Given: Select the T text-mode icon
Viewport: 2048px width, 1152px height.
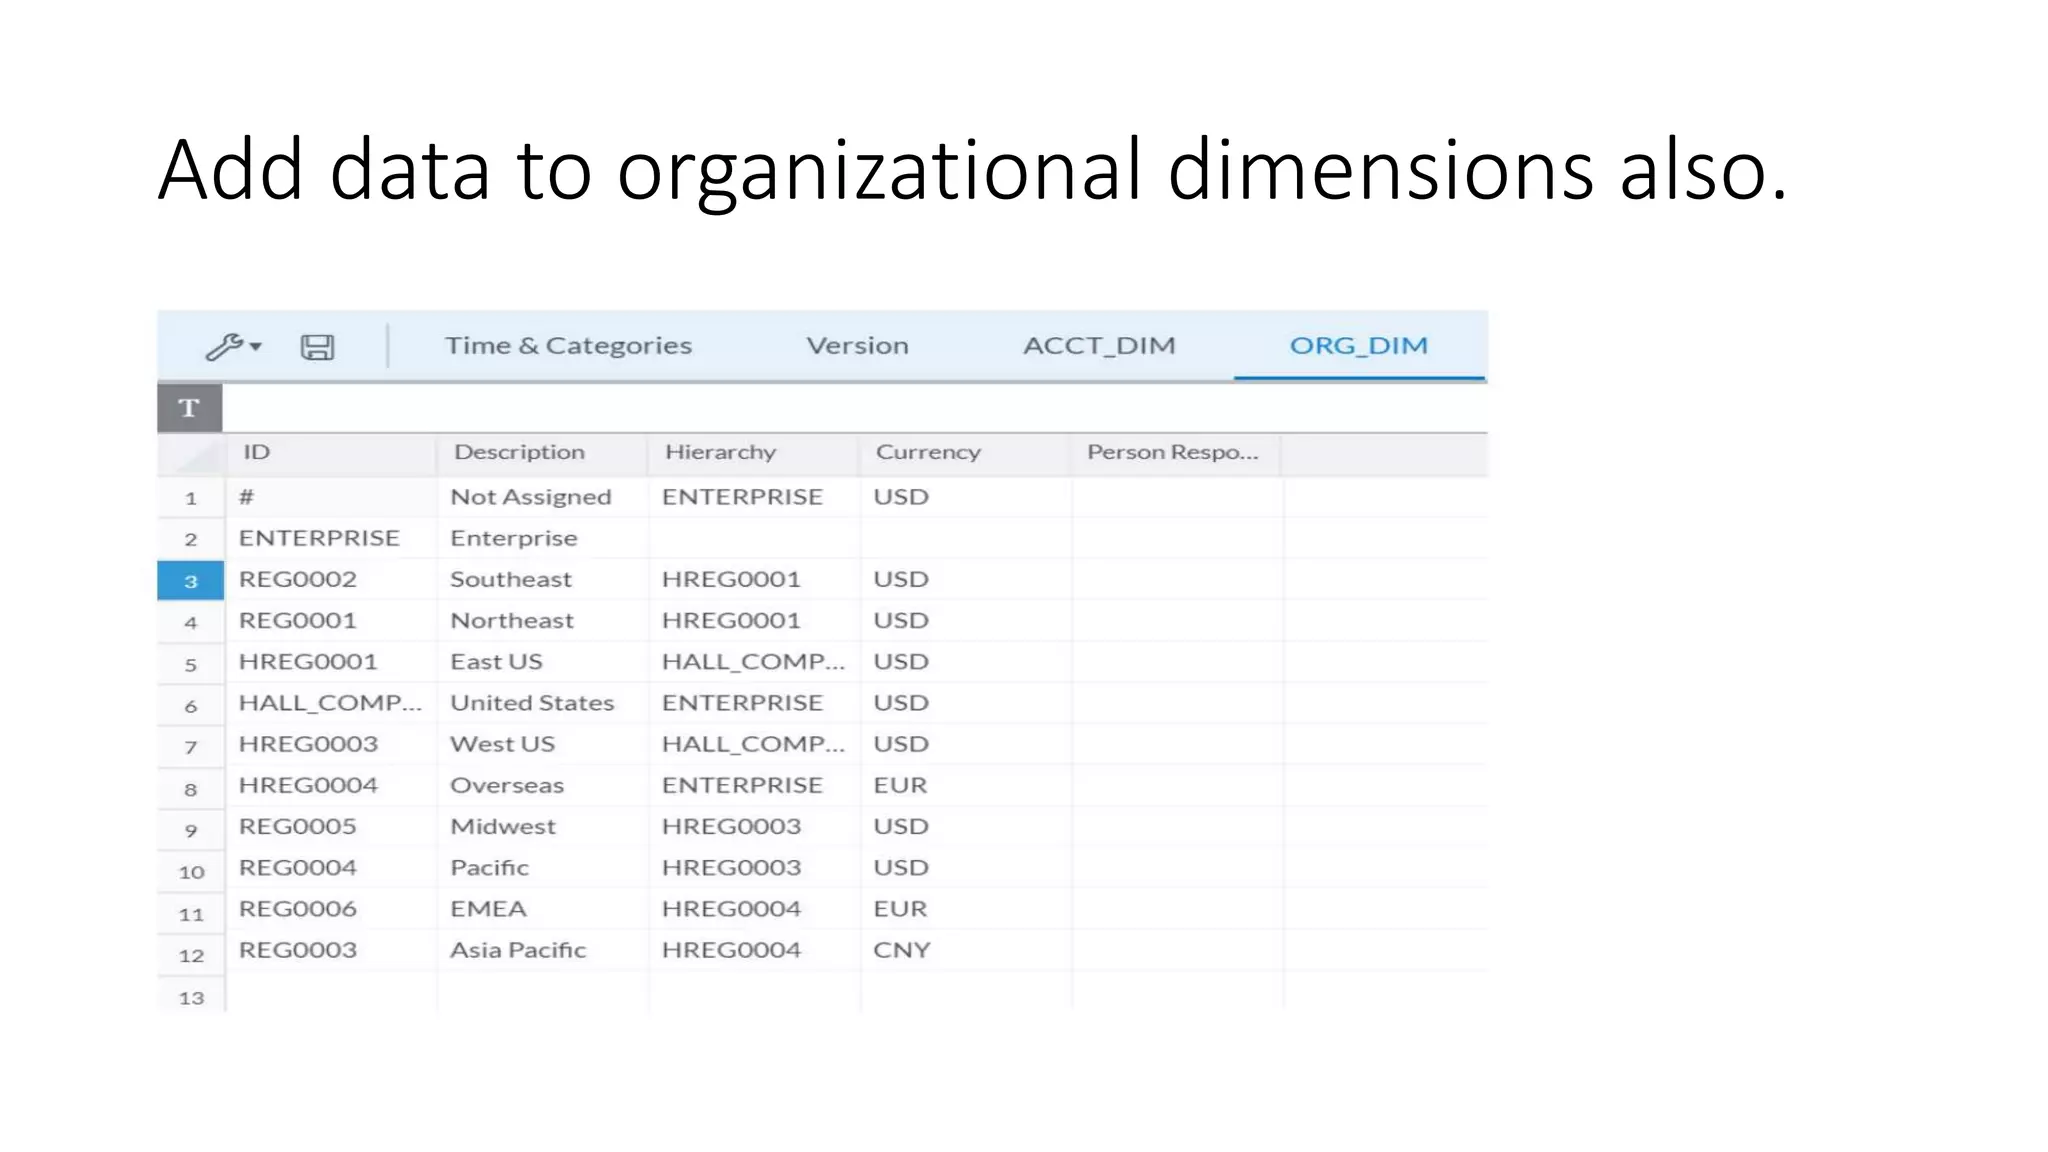Looking at the screenshot, I should coord(189,407).
